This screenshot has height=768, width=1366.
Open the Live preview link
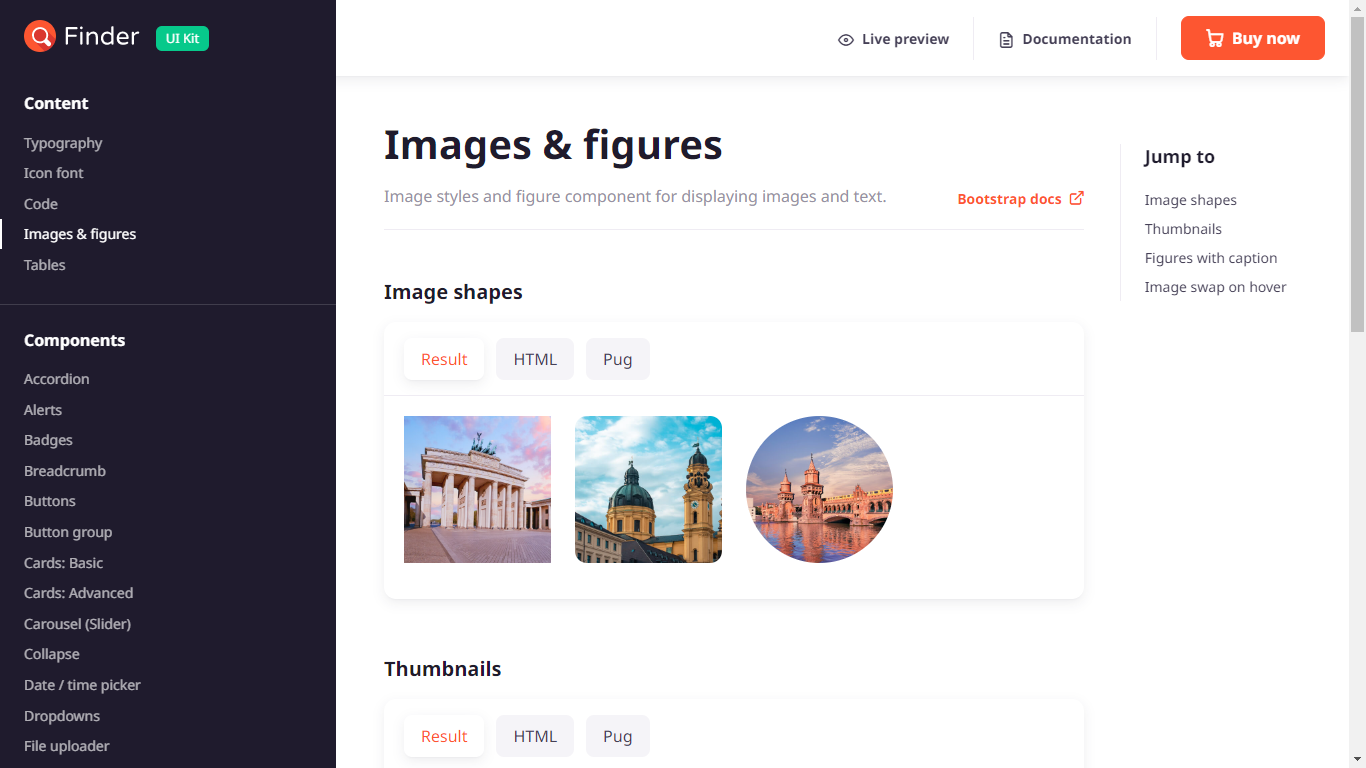click(x=894, y=39)
